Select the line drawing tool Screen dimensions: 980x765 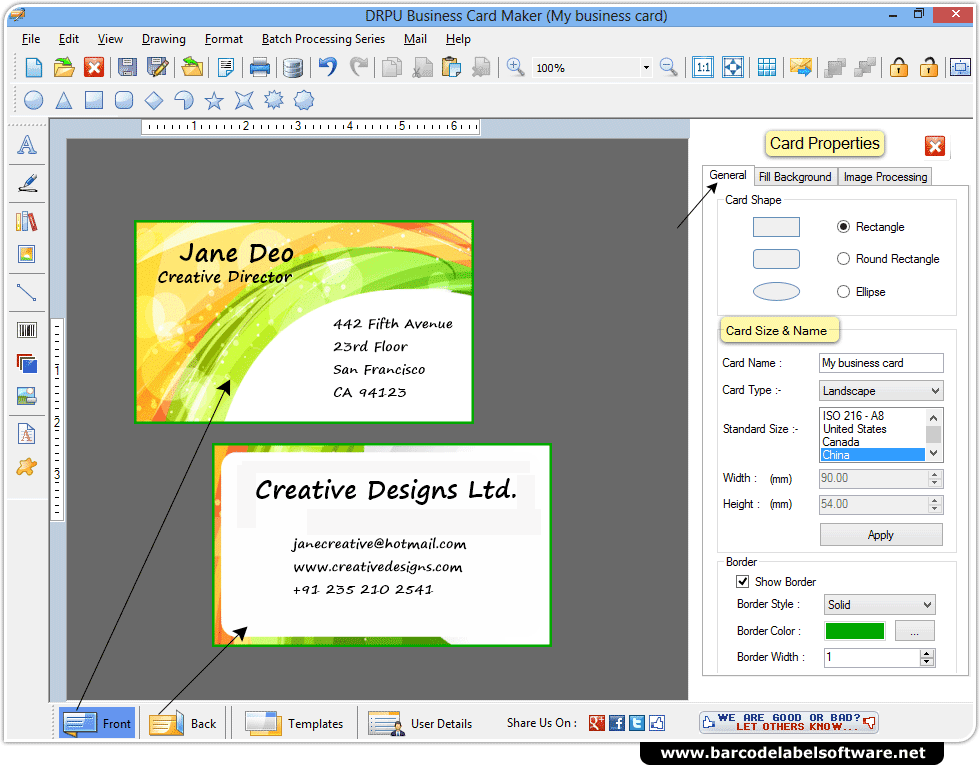click(x=27, y=292)
